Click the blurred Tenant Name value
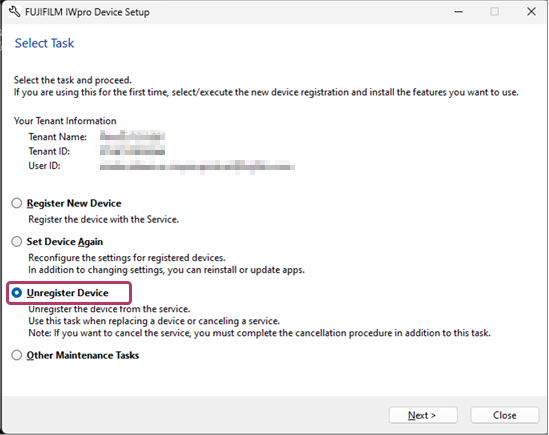The width and height of the screenshot is (549, 435). click(132, 136)
